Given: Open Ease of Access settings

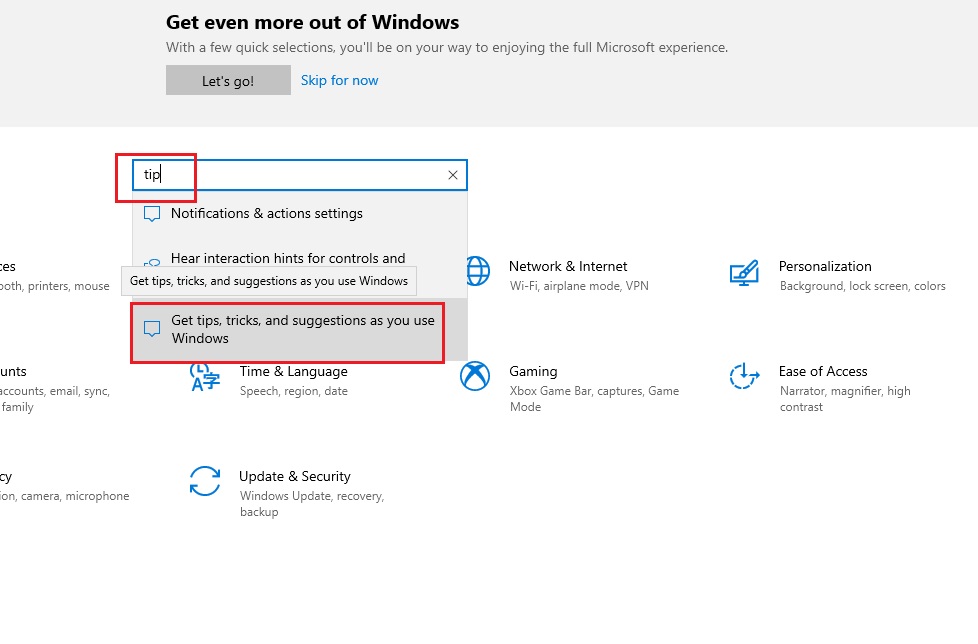Looking at the screenshot, I should tap(823, 372).
